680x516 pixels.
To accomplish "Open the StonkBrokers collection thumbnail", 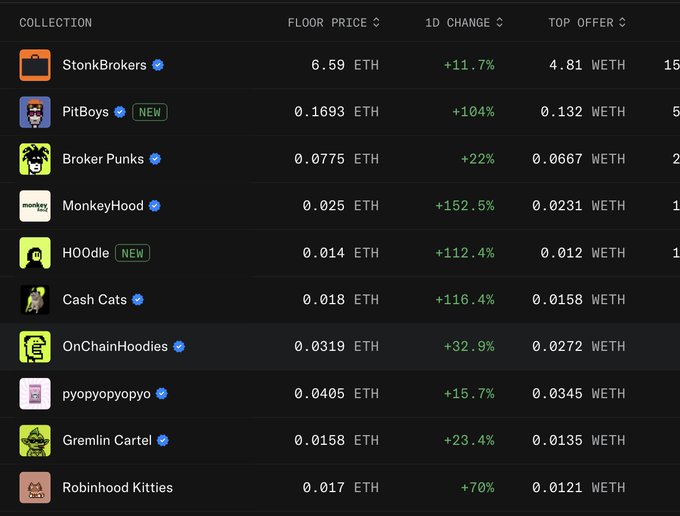I will (x=35, y=65).
